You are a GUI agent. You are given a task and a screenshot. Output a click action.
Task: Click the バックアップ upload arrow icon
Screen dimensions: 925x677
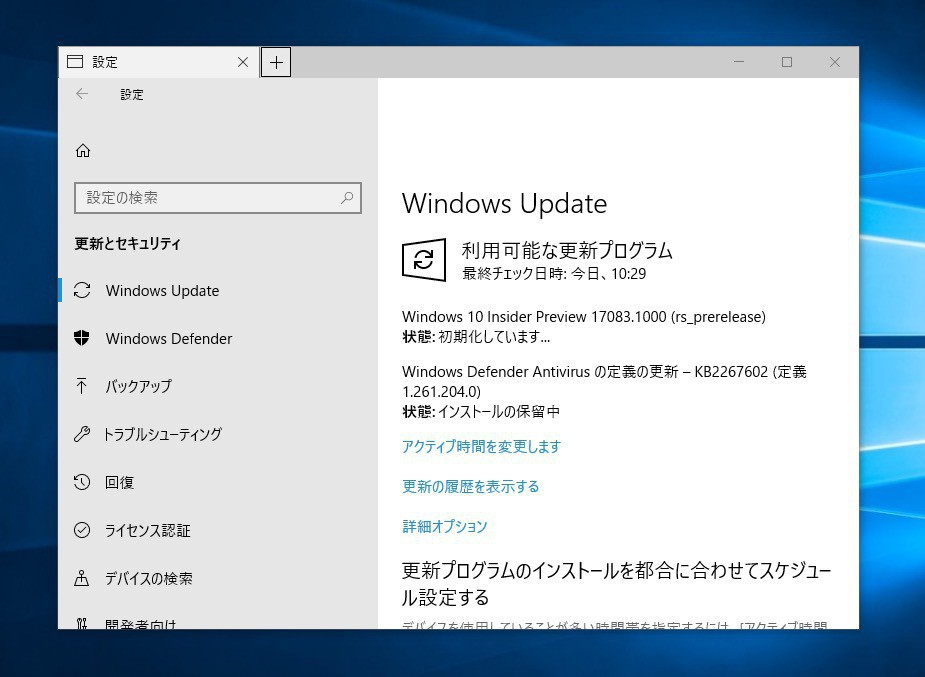[83, 386]
